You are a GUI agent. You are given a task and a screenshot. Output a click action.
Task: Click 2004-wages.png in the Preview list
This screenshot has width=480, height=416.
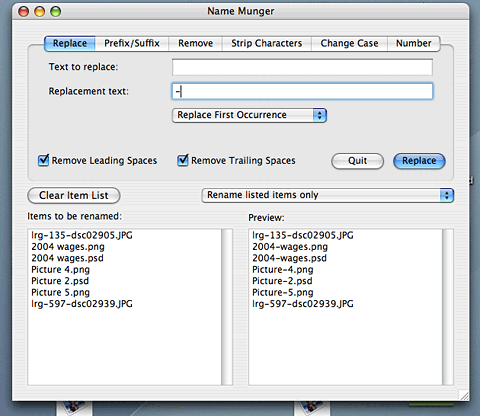[290, 247]
